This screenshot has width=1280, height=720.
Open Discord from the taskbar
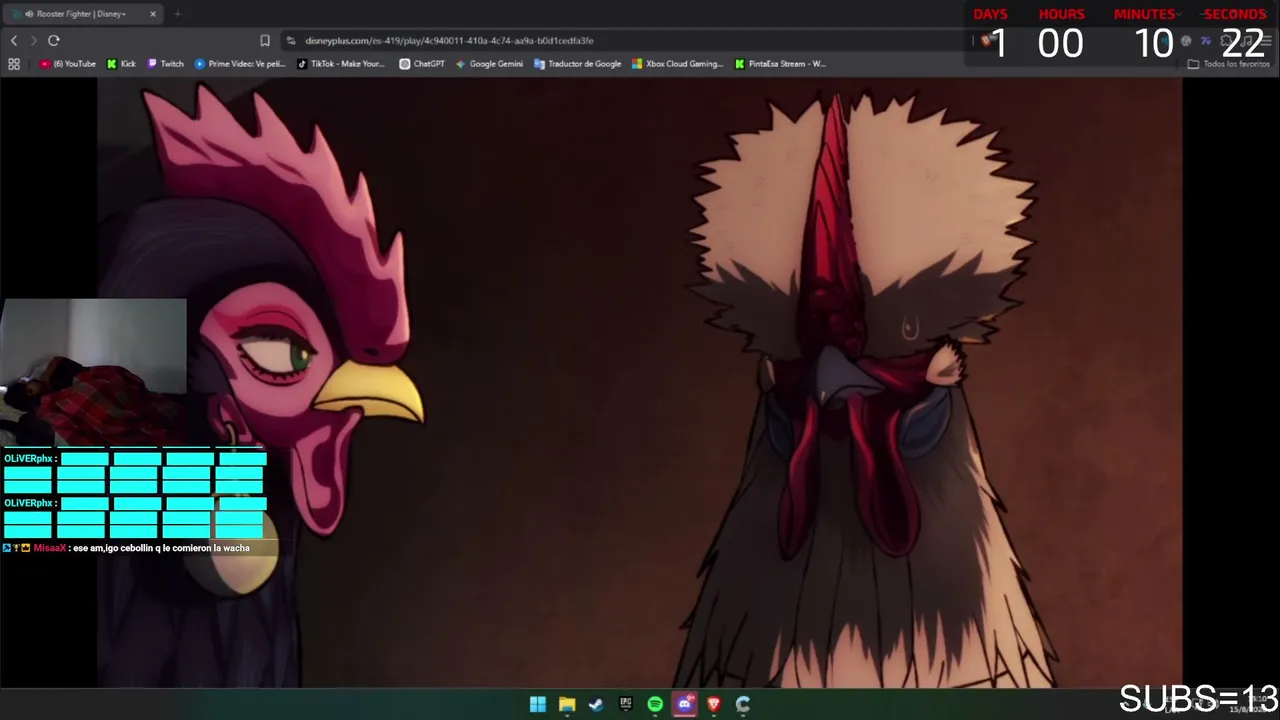pyautogui.click(x=685, y=704)
